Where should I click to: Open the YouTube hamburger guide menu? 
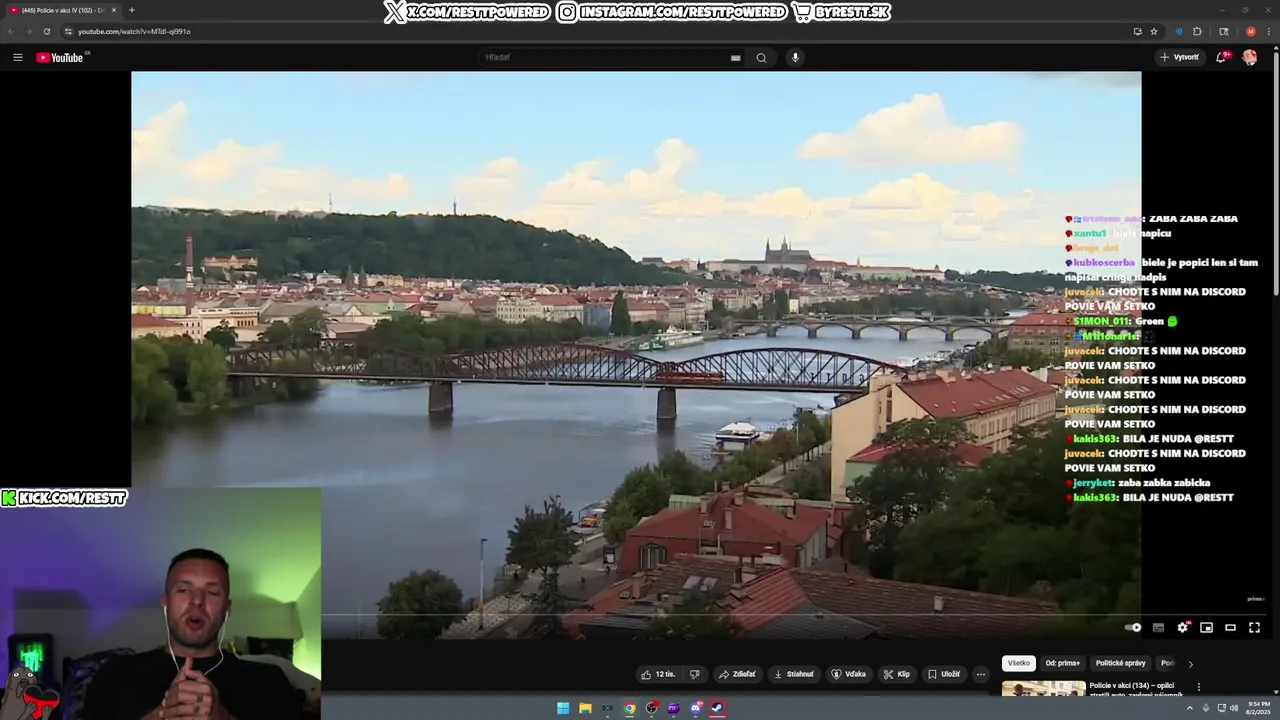pos(18,57)
